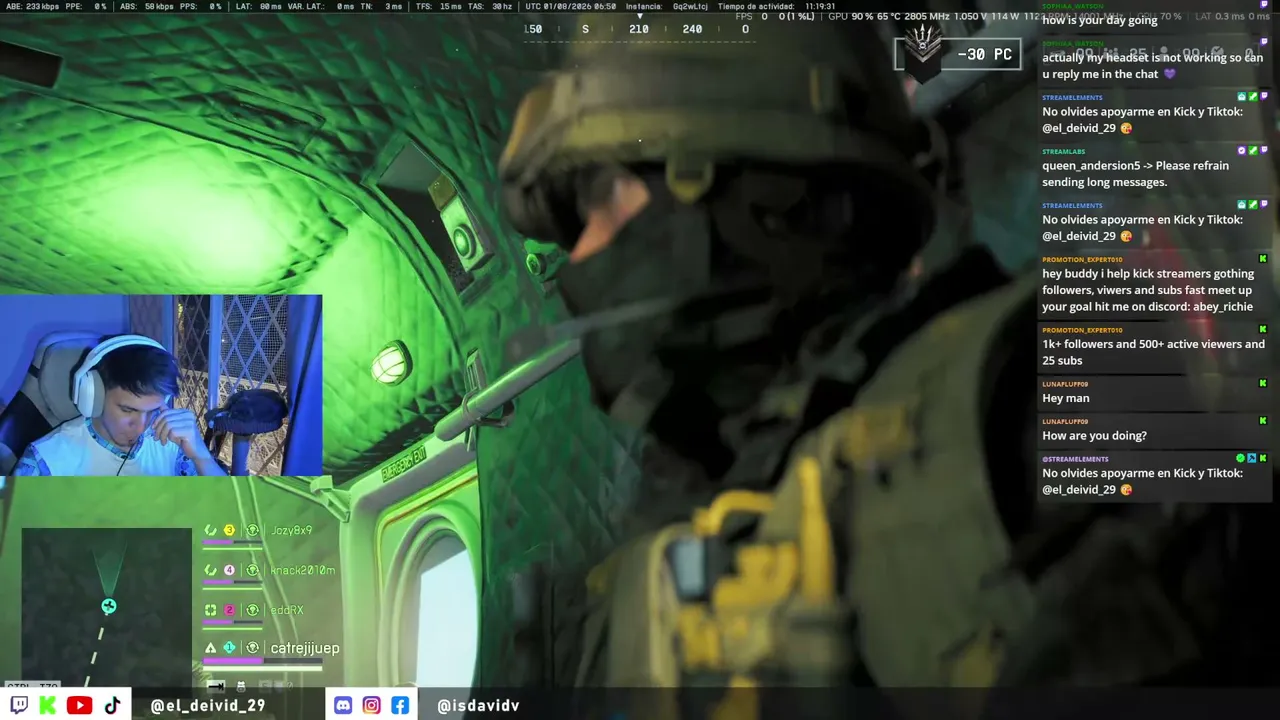The width and height of the screenshot is (1280, 720).
Task: Click the green verified badge beside @STREAMELEMENTS
Action: tap(1241, 458)
